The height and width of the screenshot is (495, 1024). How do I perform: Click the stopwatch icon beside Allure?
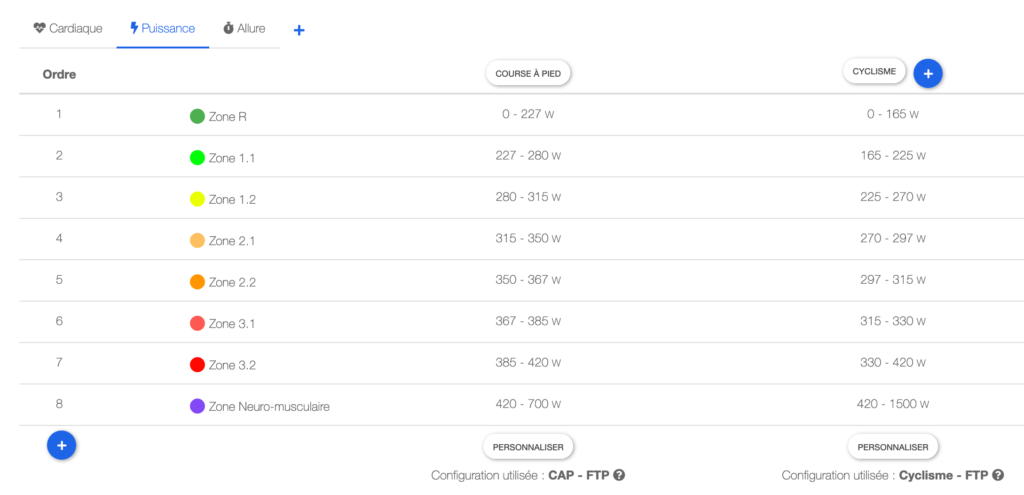pyautogui.click(x=229, y=28)
